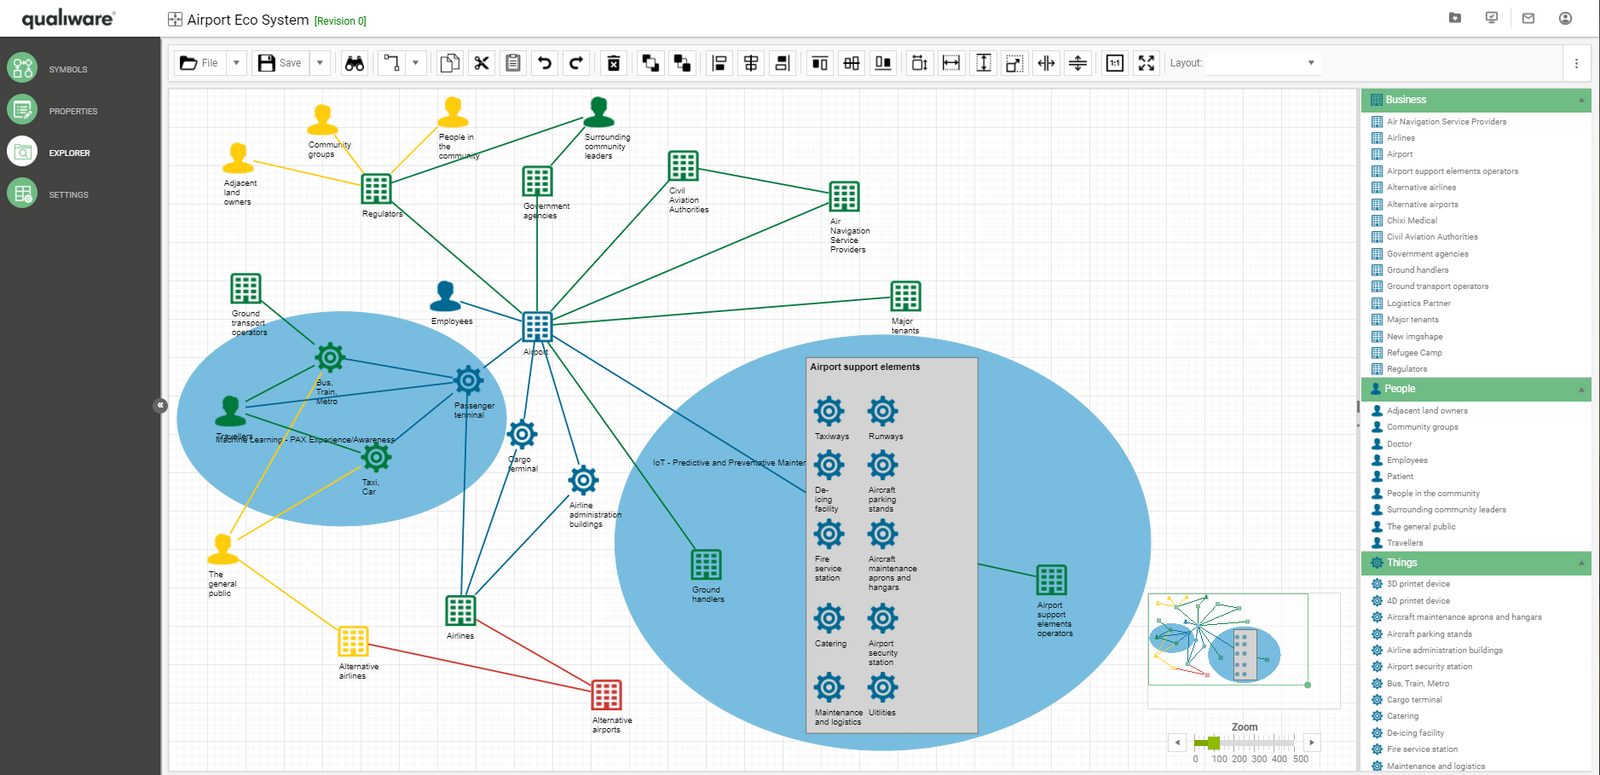Click the copy documents icon

(450, 63)
